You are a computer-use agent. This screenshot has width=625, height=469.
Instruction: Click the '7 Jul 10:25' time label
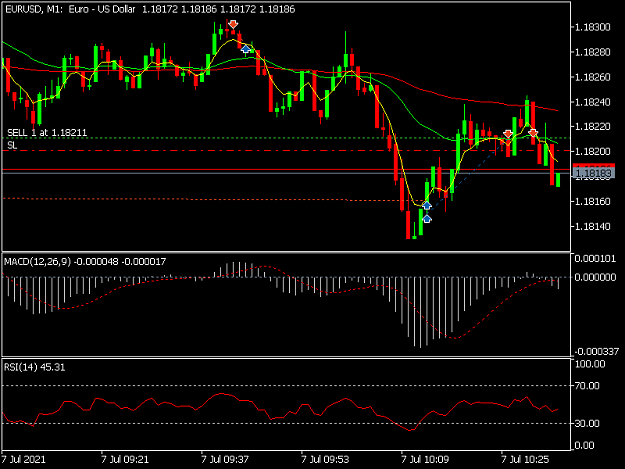click(x=525, y=459)
